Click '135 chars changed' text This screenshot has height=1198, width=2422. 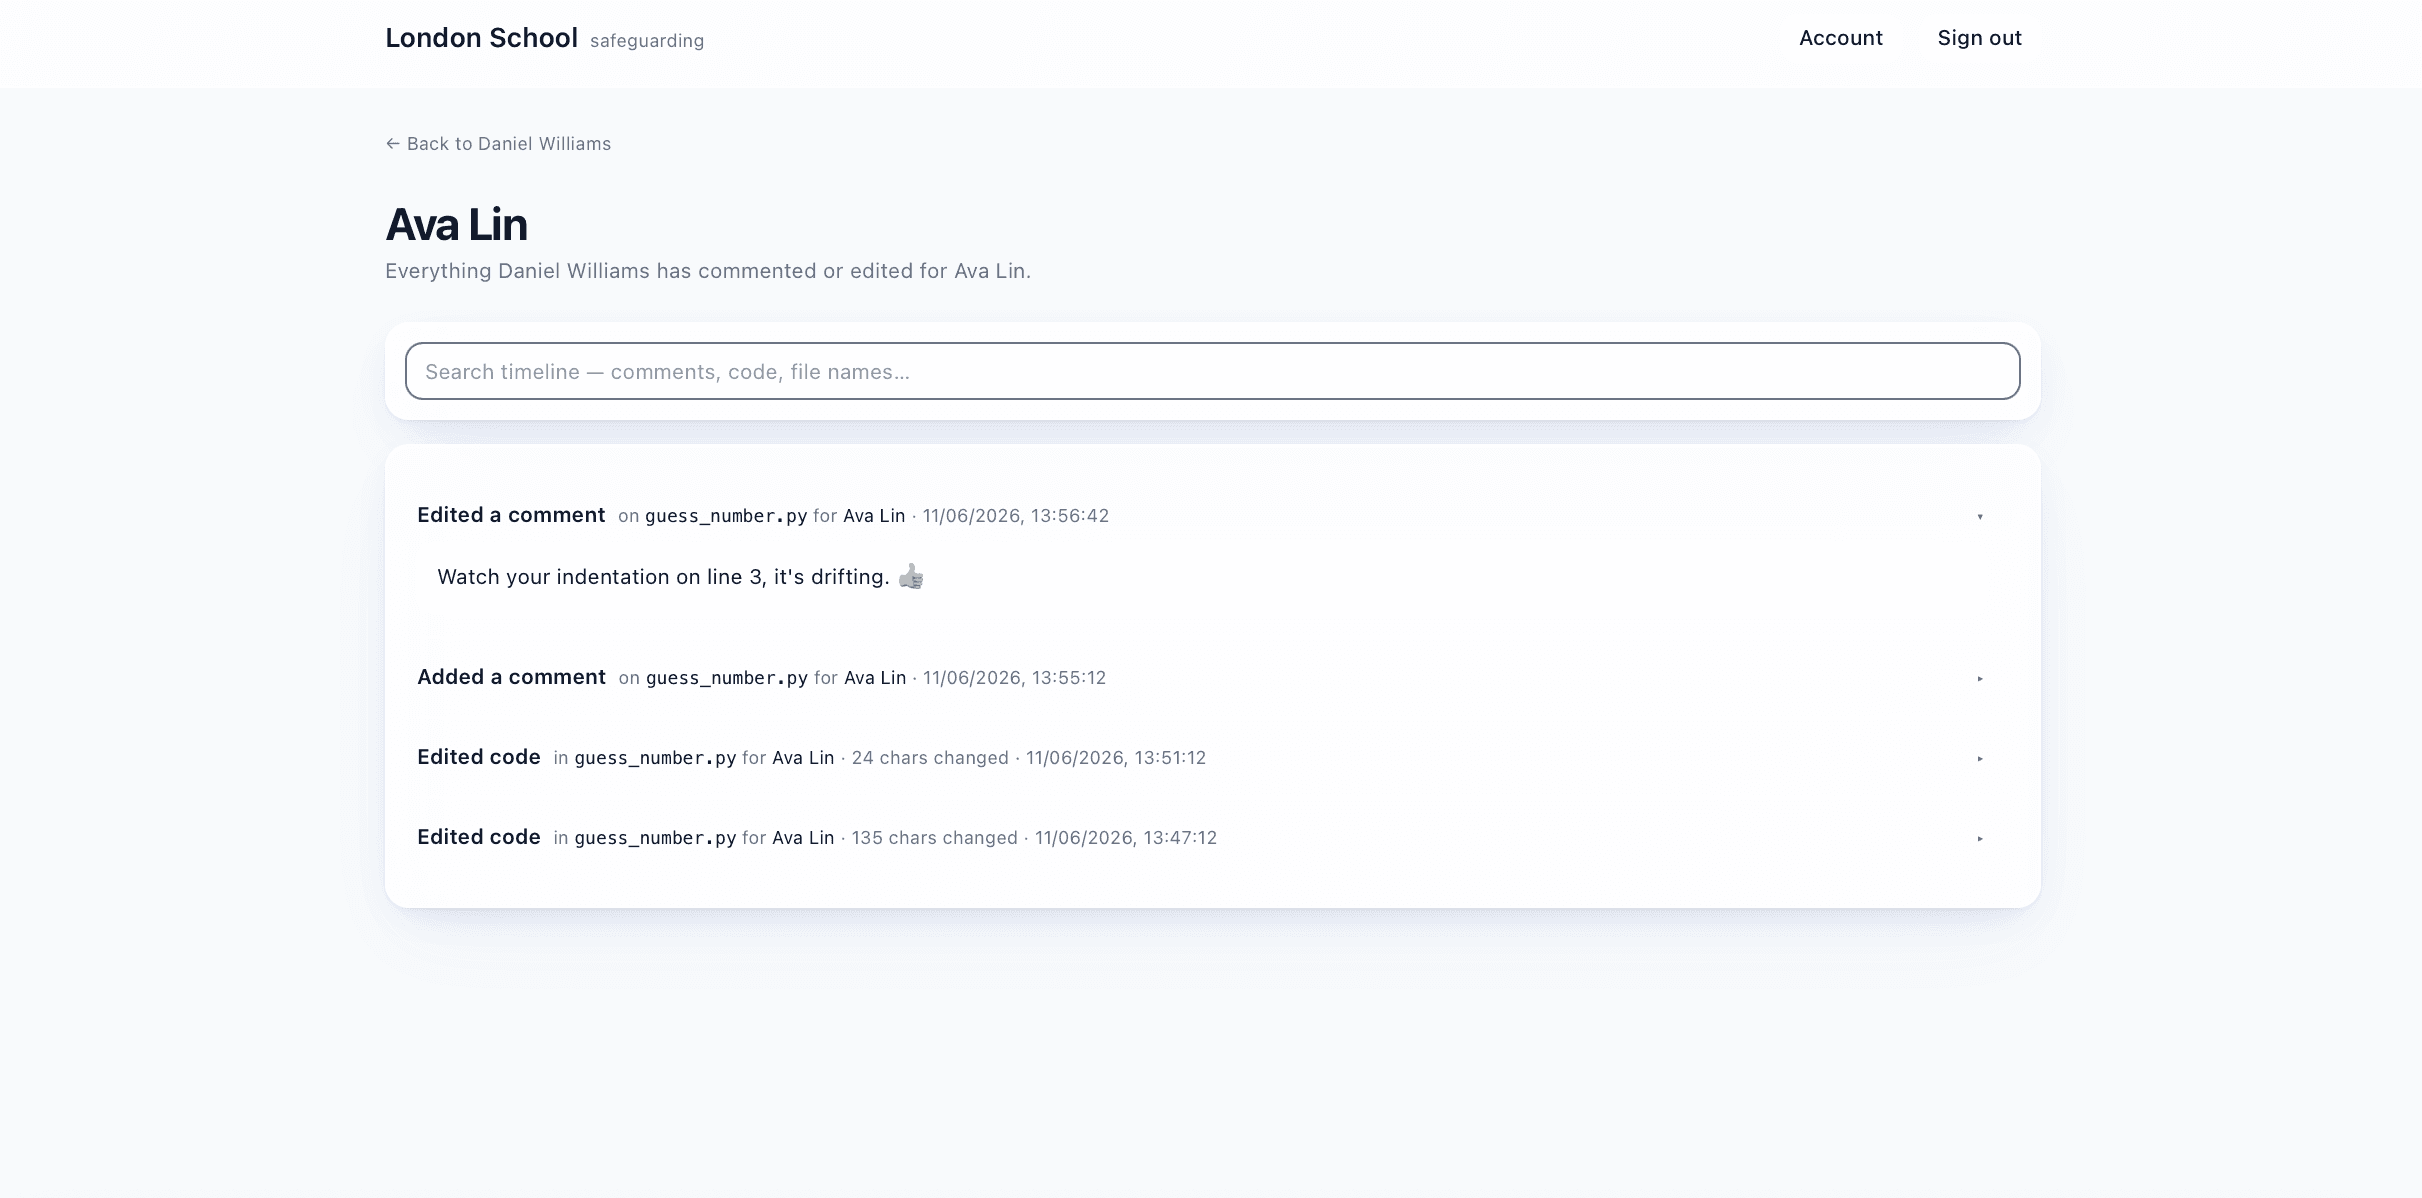pos(934,838)
